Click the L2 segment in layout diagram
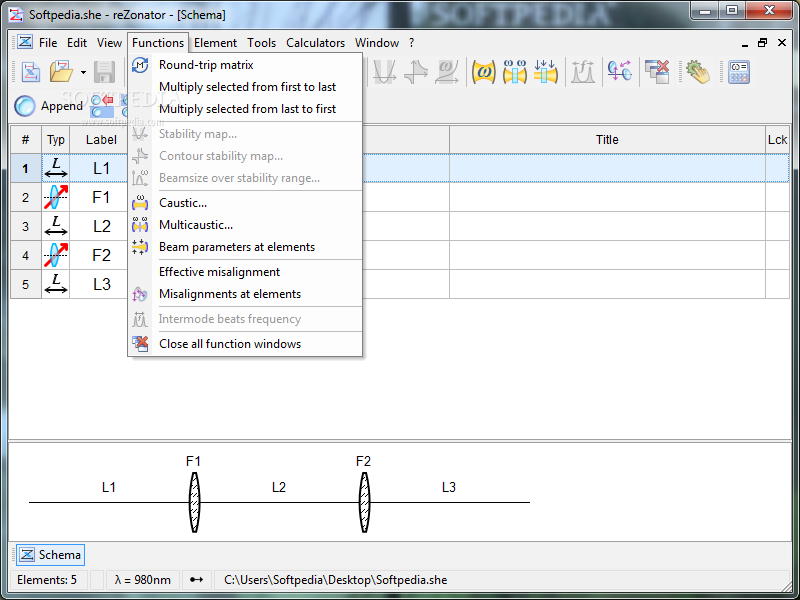Viewport: 800px width, 600px height. pyautogui.click(x=279, y=502)
